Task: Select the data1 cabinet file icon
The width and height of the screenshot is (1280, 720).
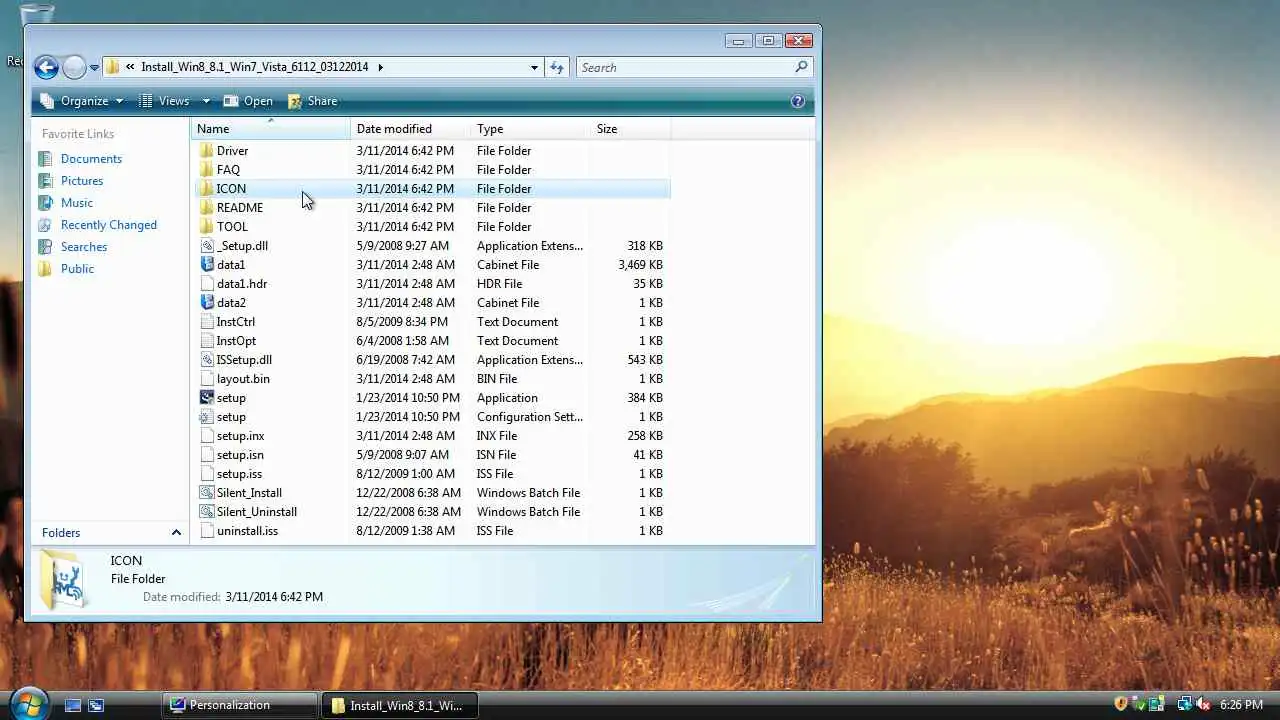Action: 207,265
